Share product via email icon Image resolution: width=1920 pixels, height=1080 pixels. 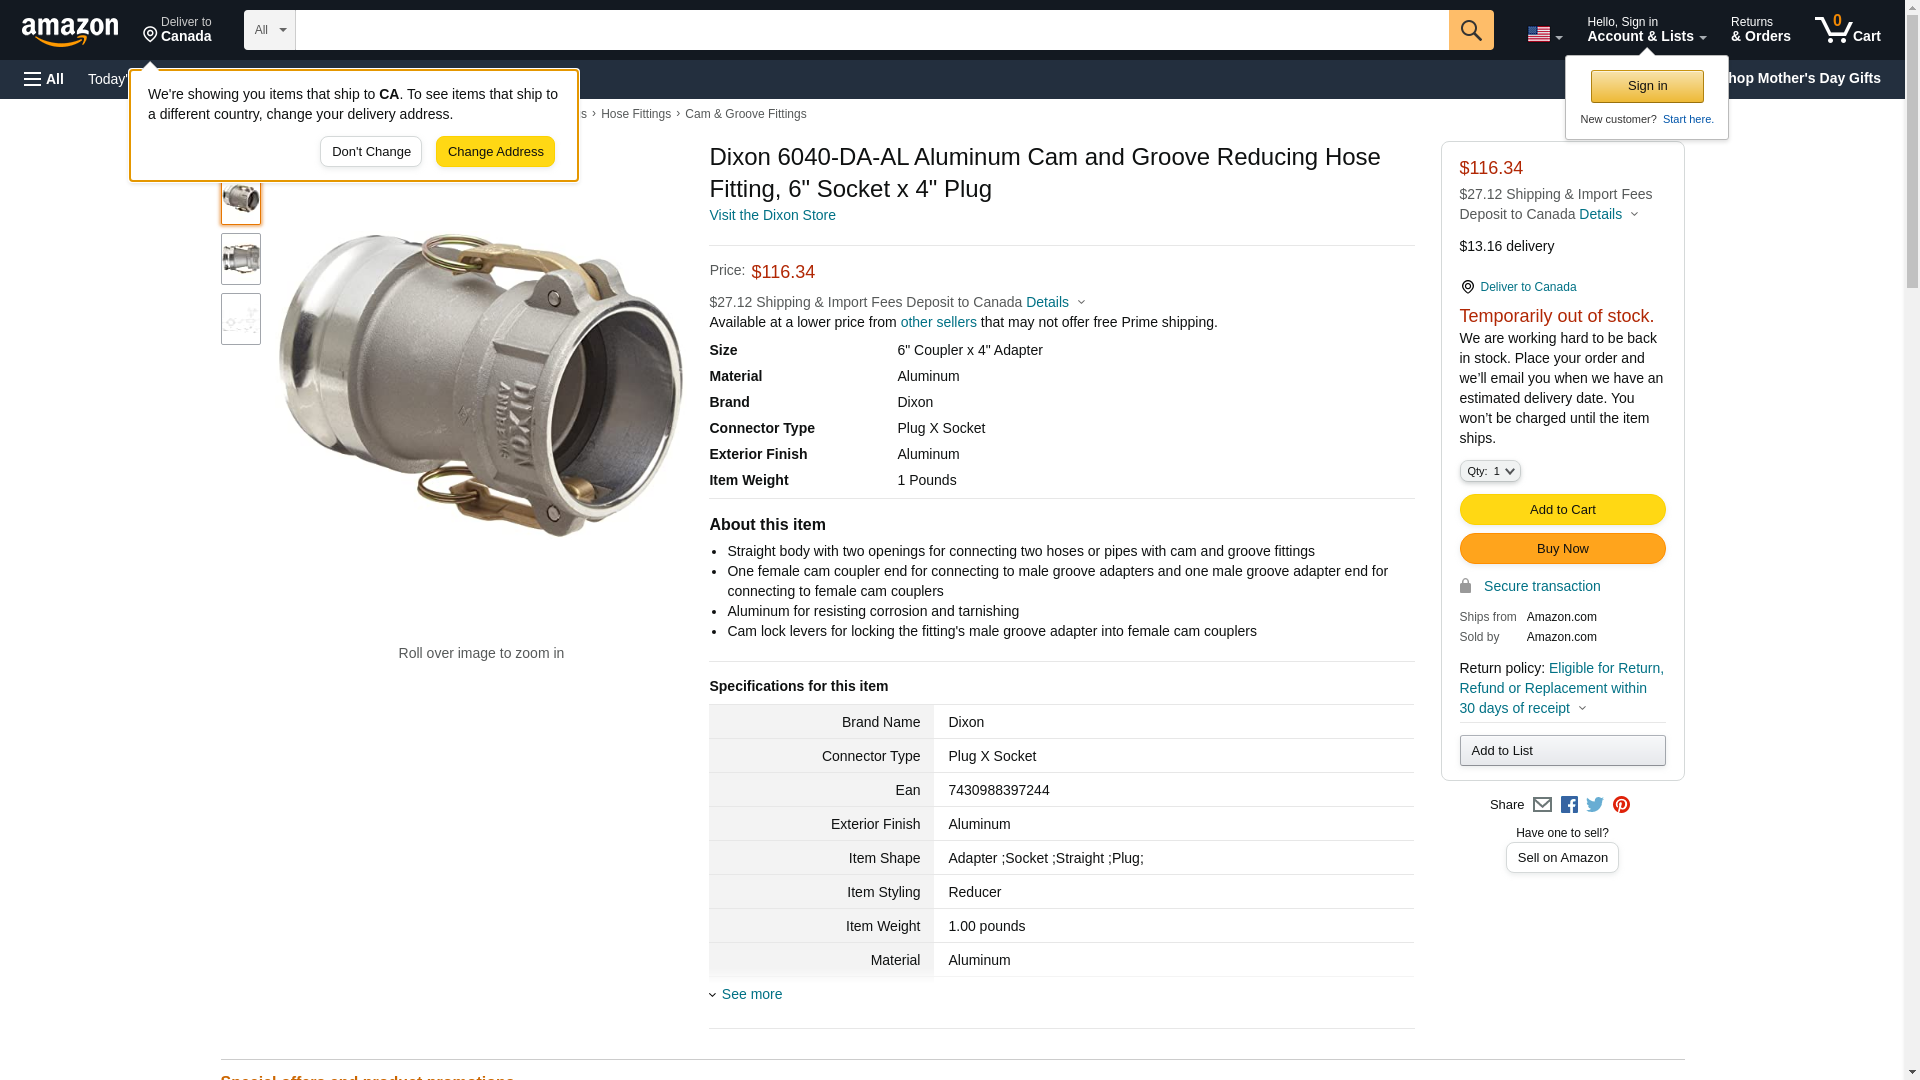point(1542,805)
